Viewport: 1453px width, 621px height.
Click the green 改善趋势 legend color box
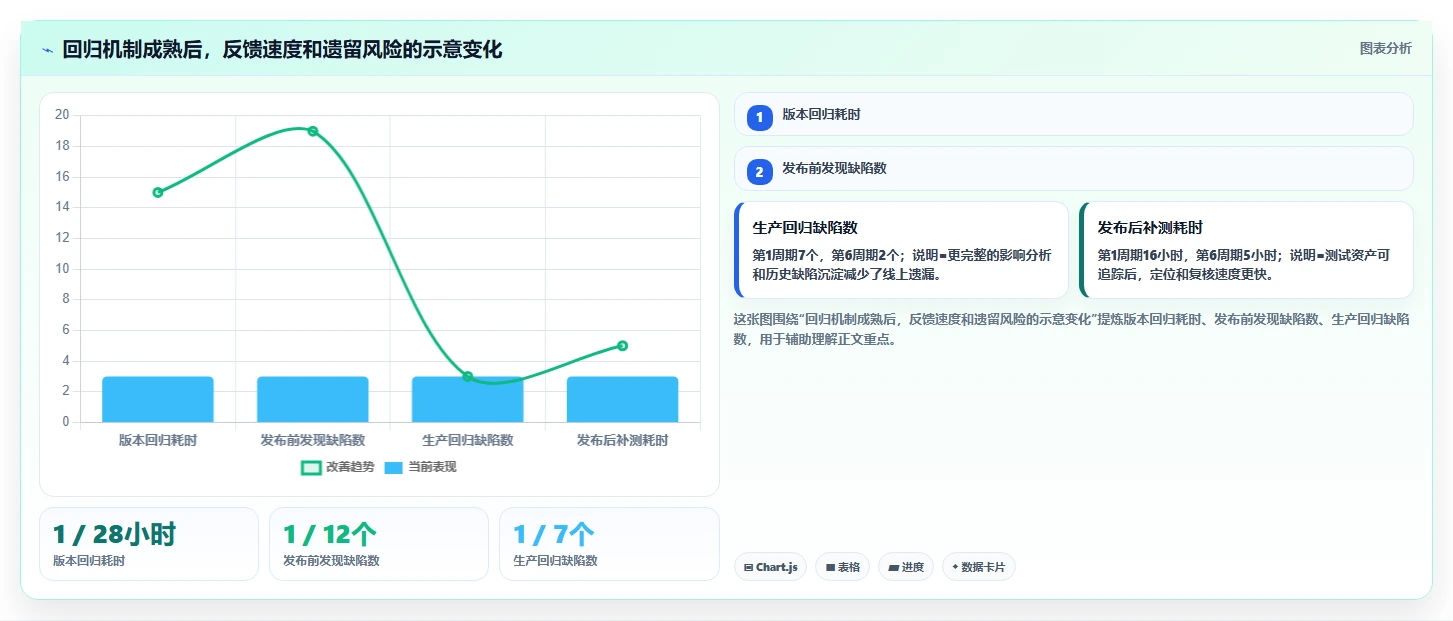click(x=311, y=467)
